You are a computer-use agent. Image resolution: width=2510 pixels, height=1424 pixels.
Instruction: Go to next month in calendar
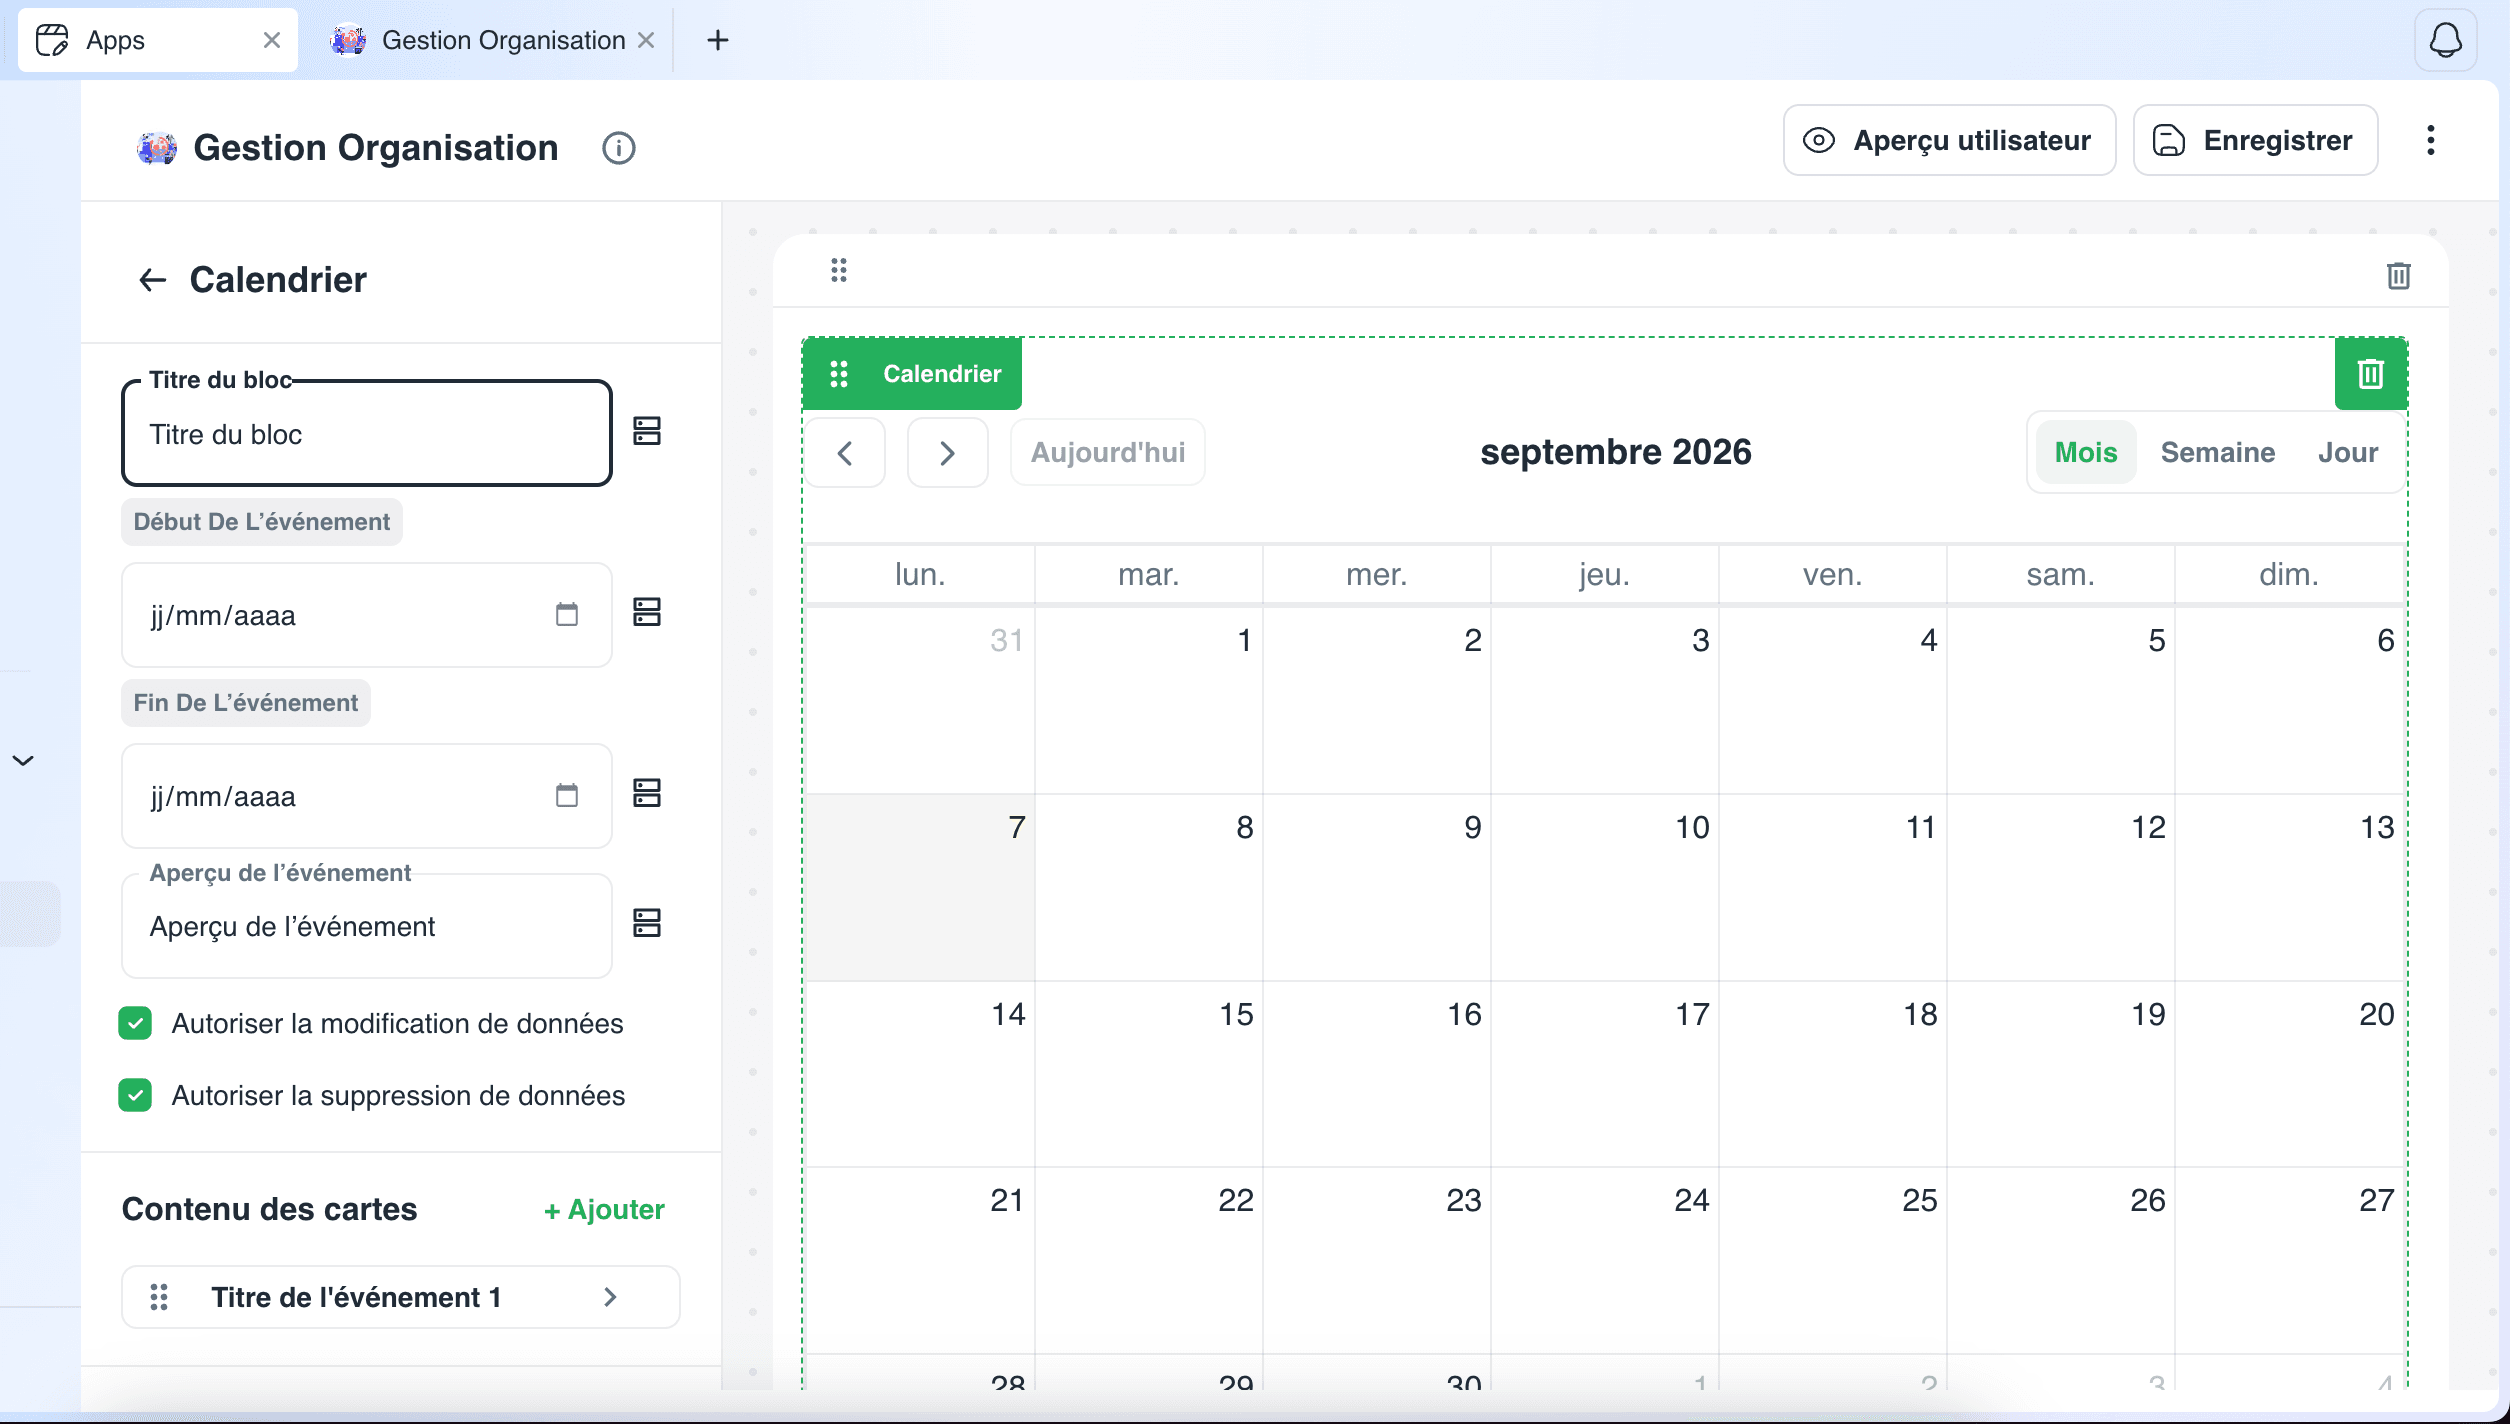[947, 453]
